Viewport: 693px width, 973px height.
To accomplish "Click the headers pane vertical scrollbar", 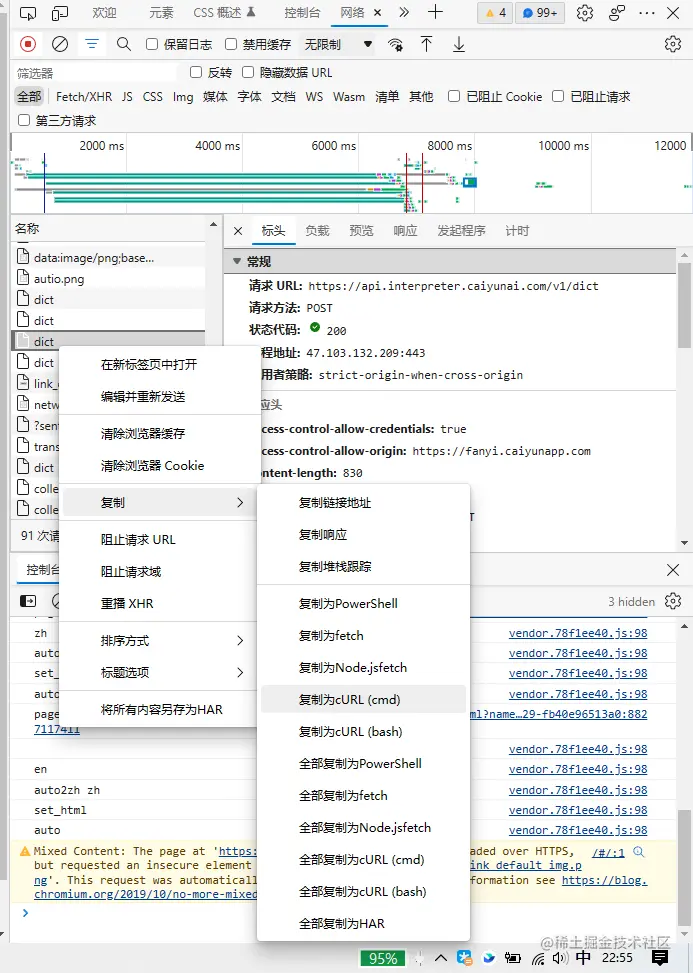I will point(684,304).
